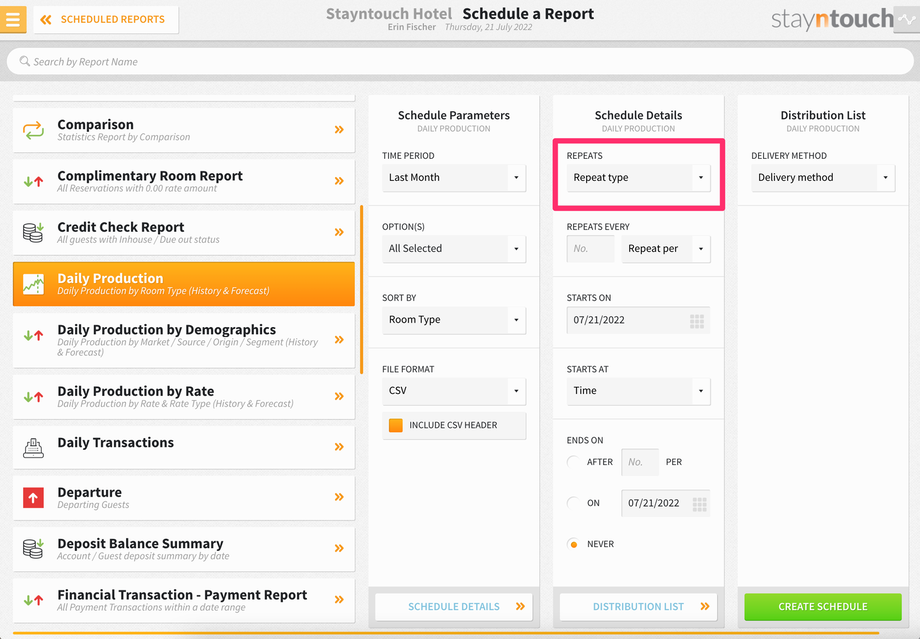Viewport: 920px width, 639px height.
Task: Open the Option(s) All Selected dropdown
Action: [454, 248]
